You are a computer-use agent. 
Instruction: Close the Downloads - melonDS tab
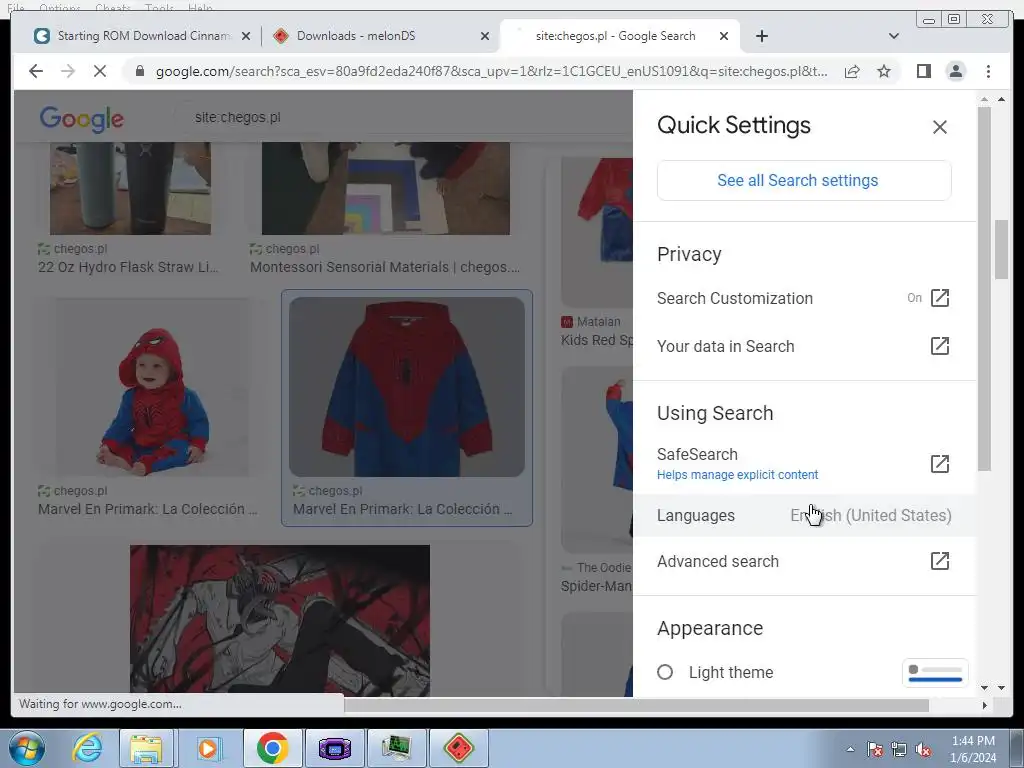tap(485, 36)
